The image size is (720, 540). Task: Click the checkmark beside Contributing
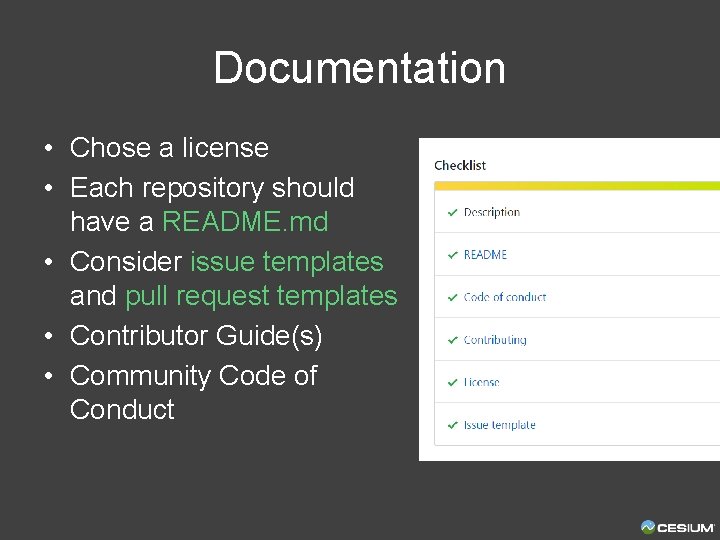pos(453,340)
